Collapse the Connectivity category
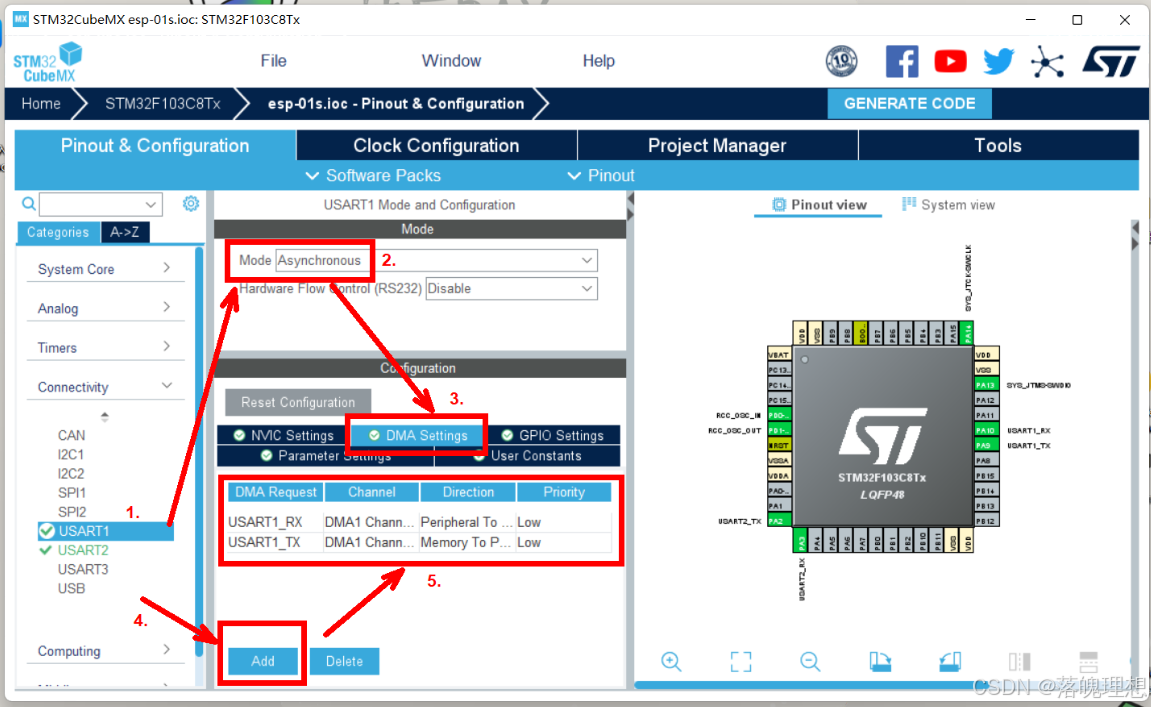The image size is (1151, 707). [x=104, y=387]
